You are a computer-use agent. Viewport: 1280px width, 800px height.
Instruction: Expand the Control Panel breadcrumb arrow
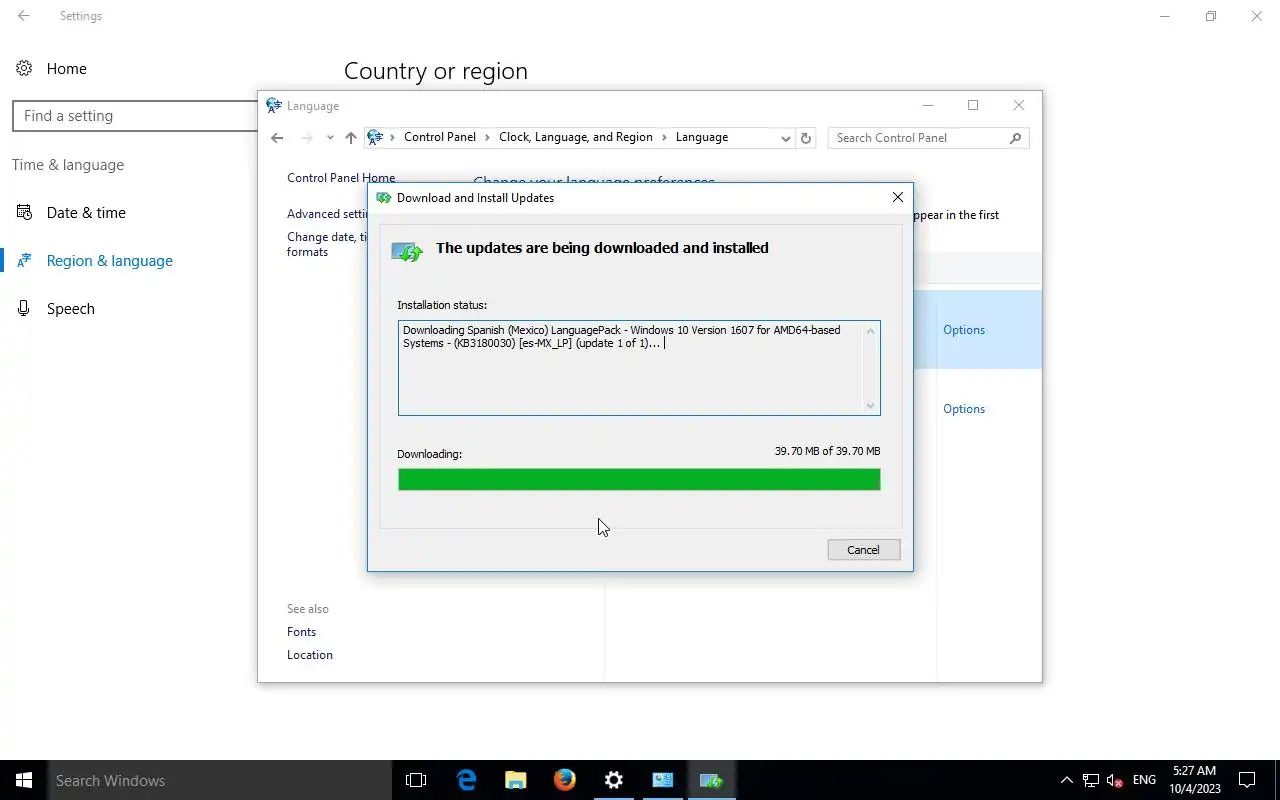tap(487, 137)
